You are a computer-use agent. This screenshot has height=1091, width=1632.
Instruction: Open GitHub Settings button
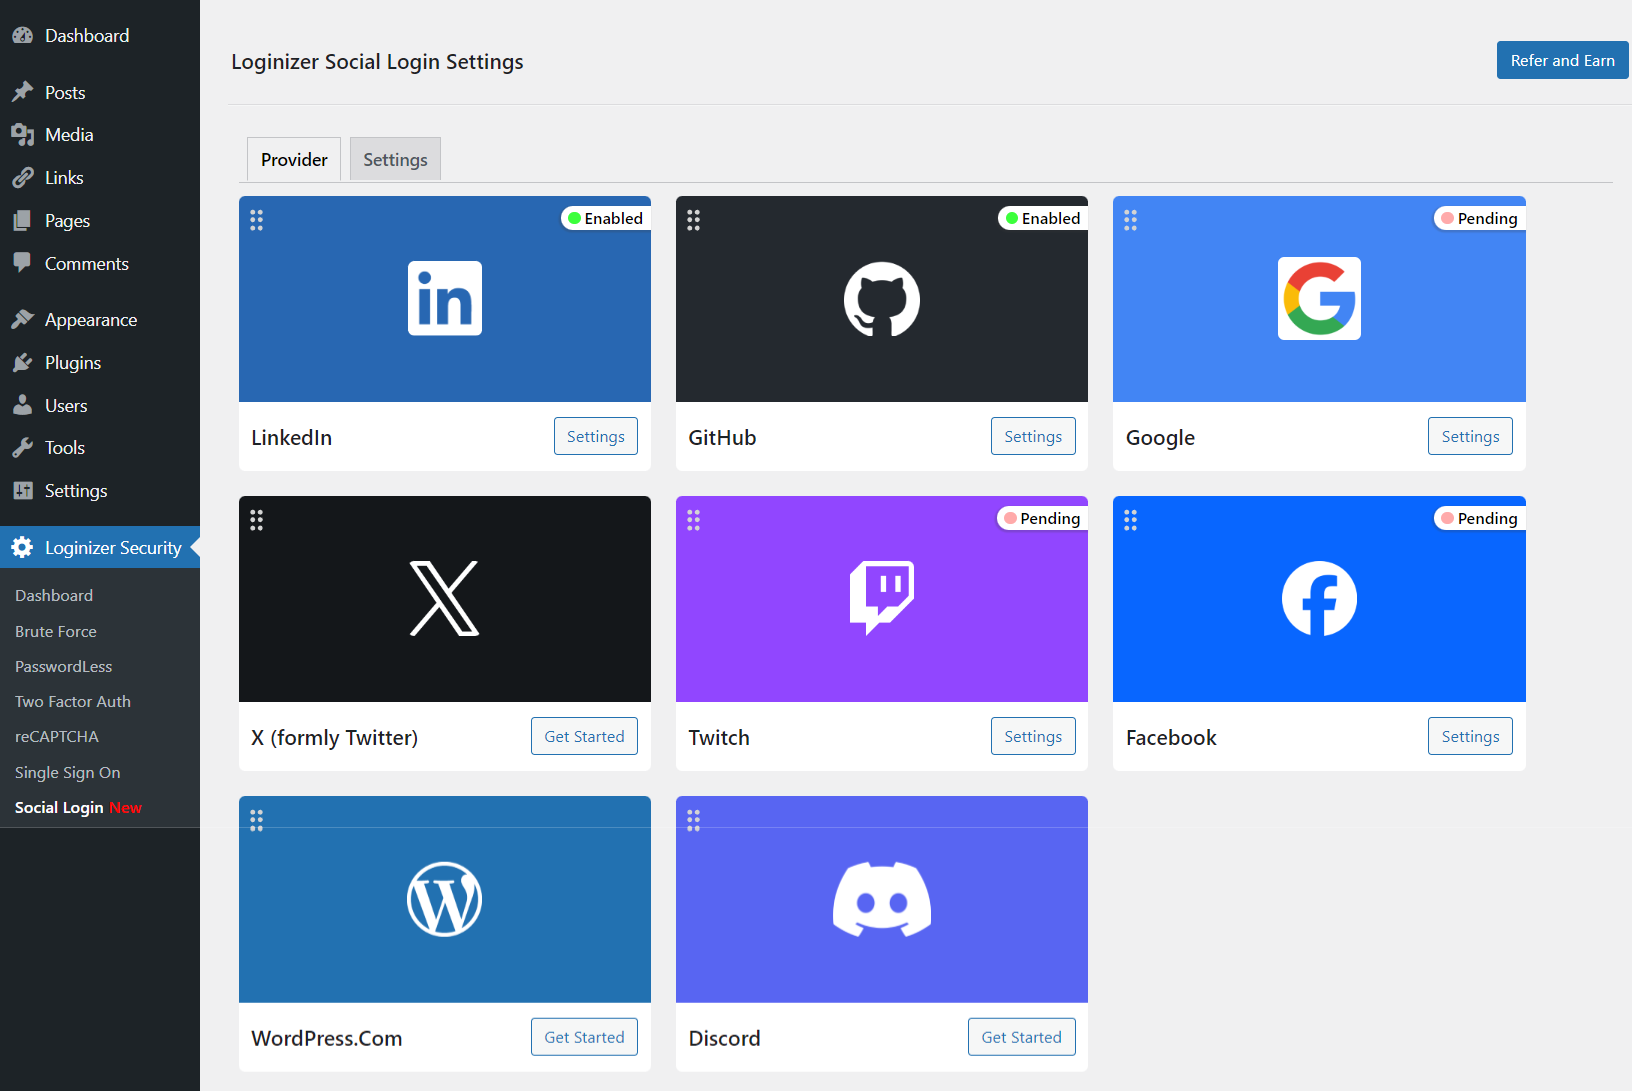pyautogui.click(x=1033, y=436)
